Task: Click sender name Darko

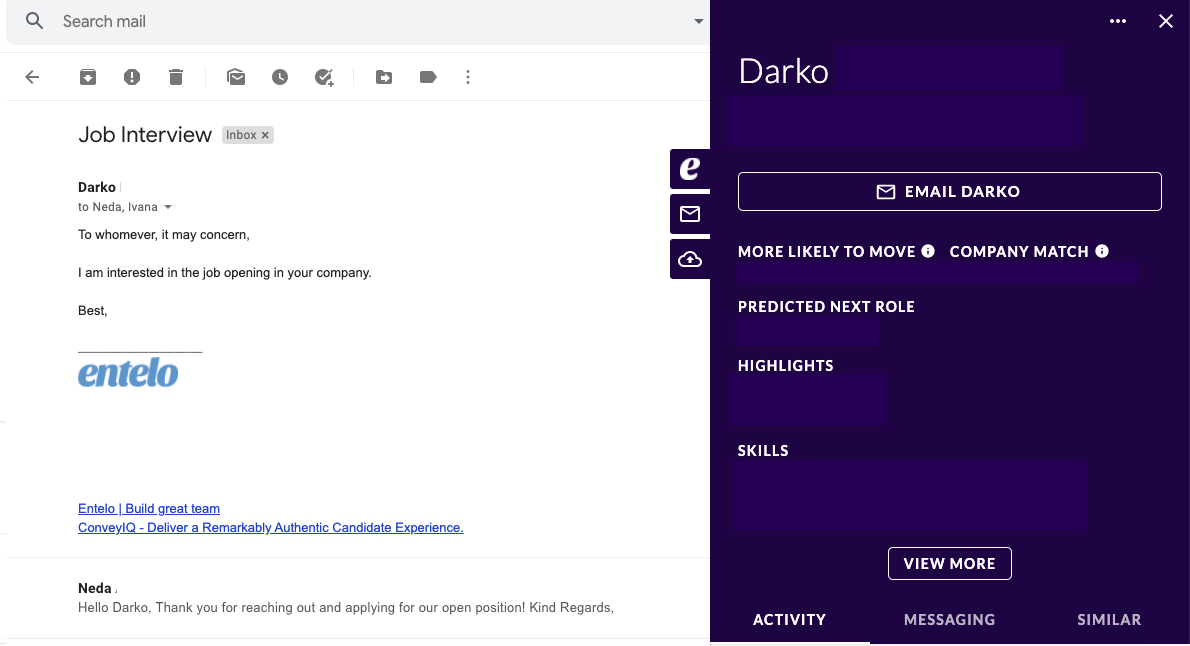Action: [96, 187]
